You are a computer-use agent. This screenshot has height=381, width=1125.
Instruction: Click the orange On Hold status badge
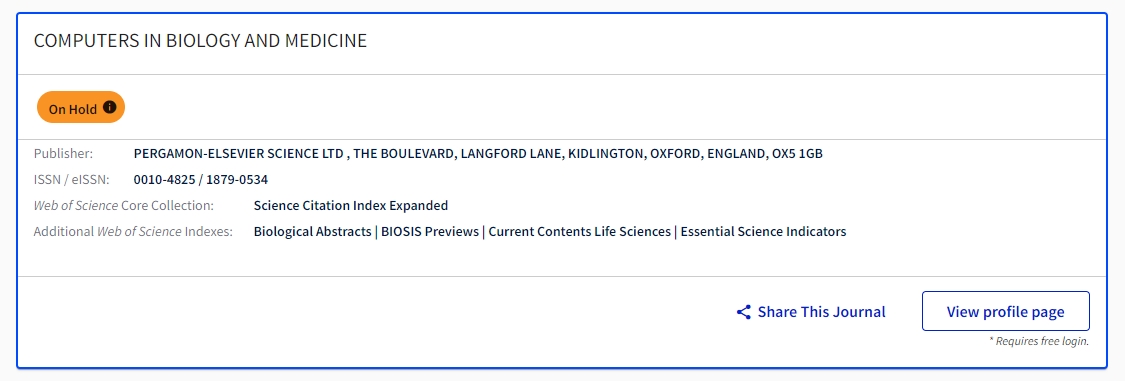[x=81, y=108]
